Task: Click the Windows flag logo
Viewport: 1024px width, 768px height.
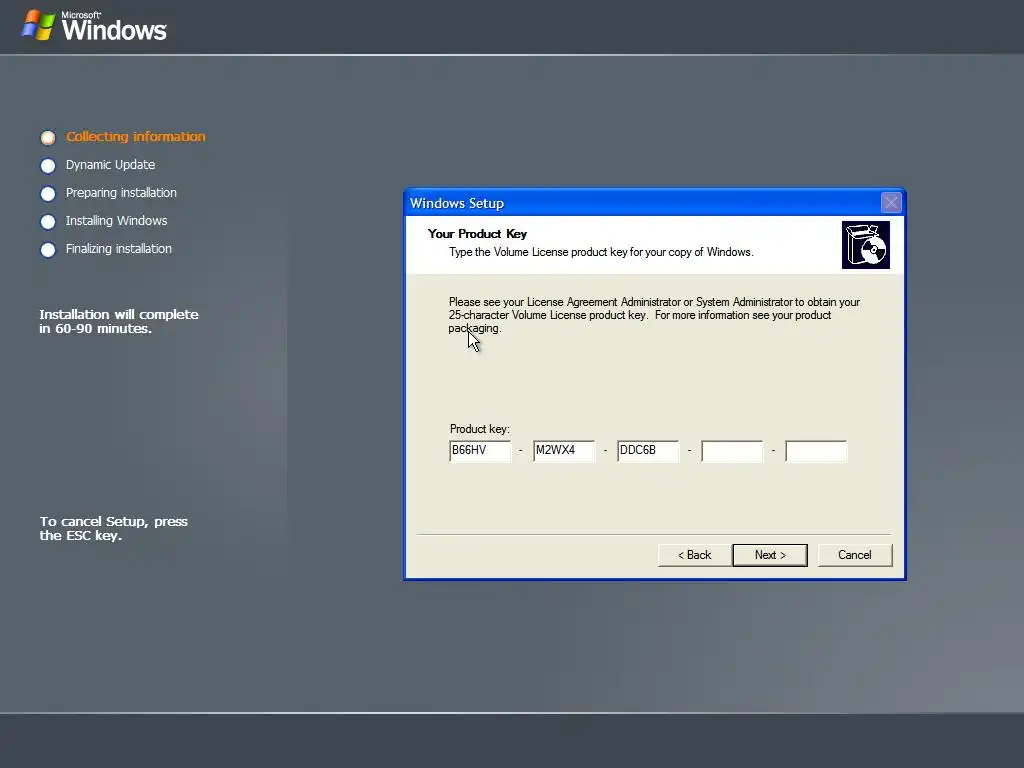Action: coord(38,25)
